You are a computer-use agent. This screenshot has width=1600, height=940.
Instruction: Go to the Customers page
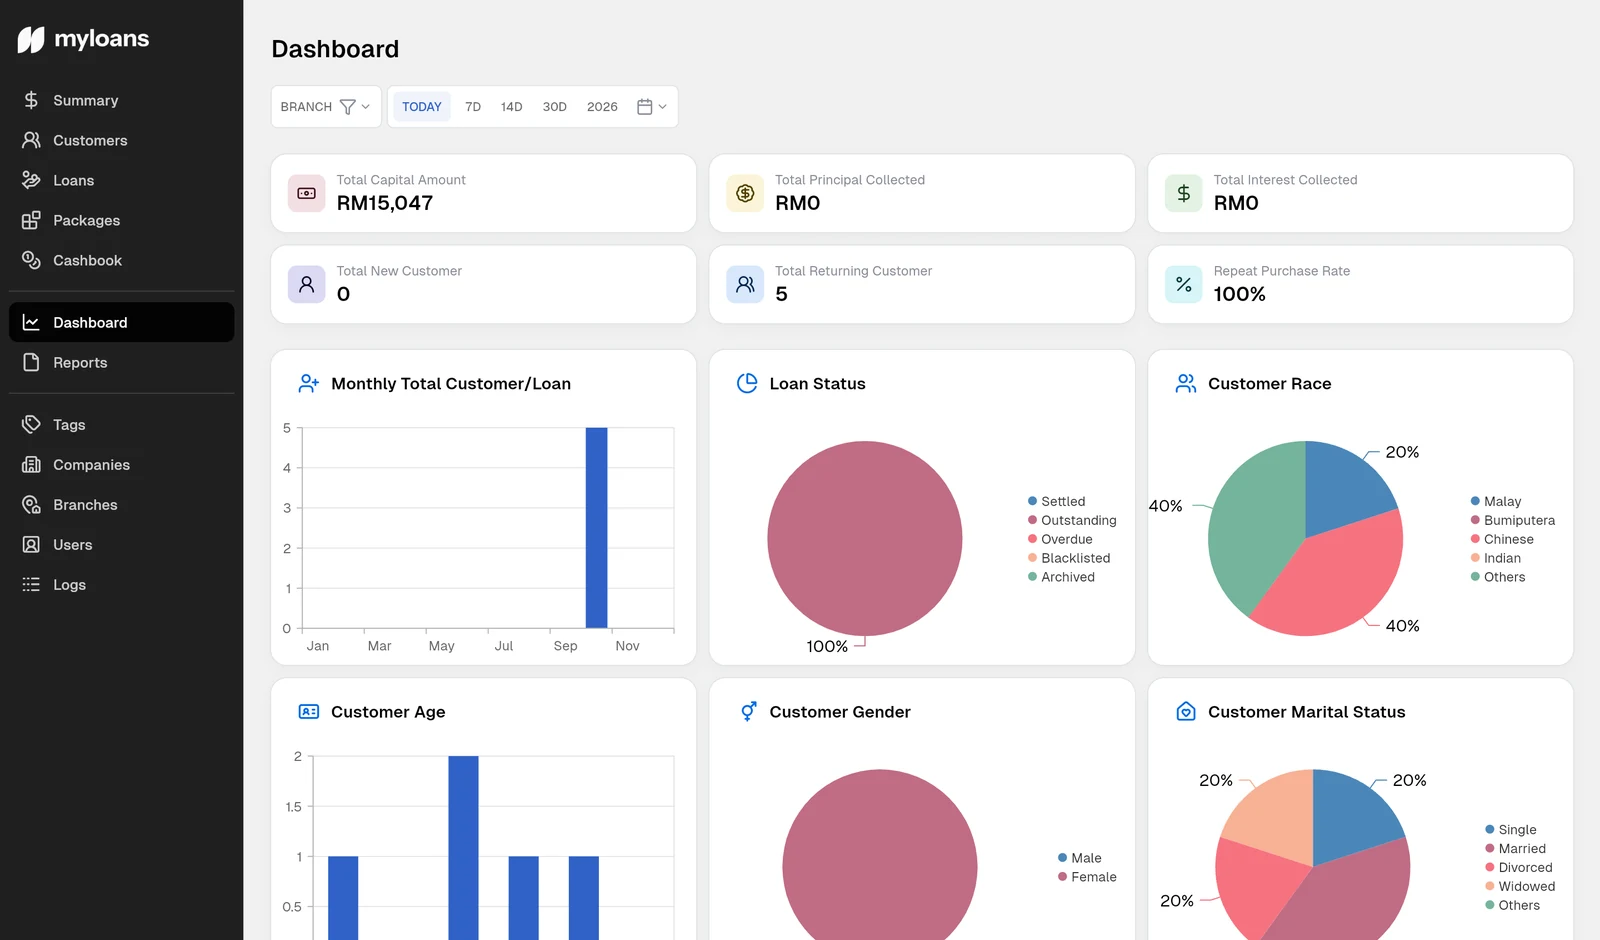point(122,140)
